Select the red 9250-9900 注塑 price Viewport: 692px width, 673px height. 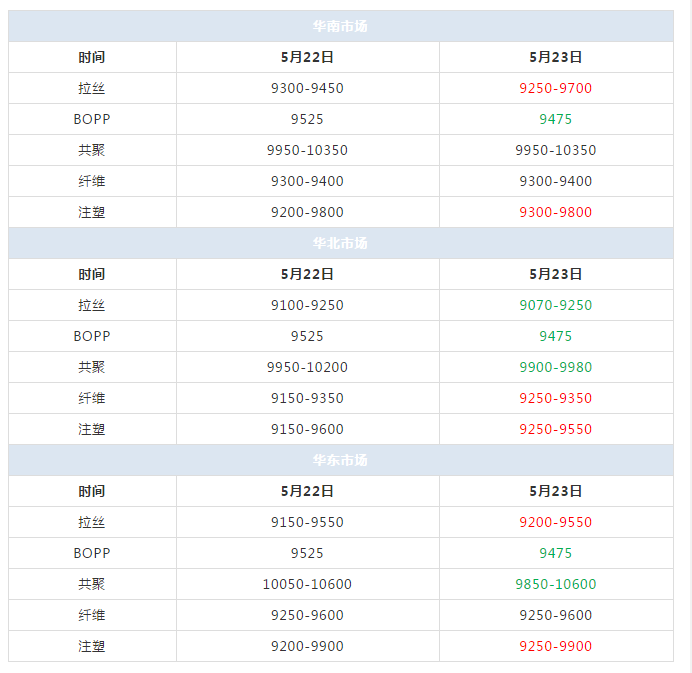pyautogui.click(x=555, y=646)
